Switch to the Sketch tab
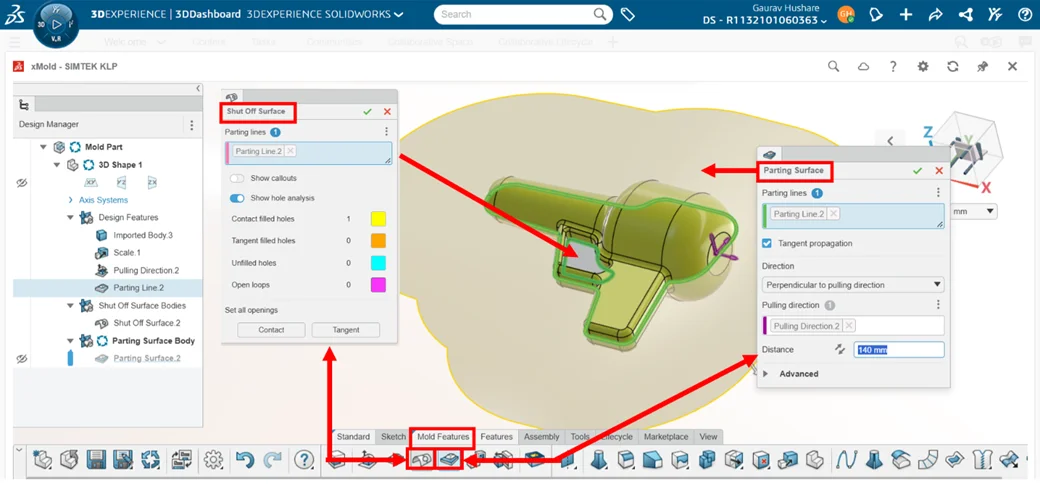The height and width of the screenshot is (484, 1040). [393, 436]
